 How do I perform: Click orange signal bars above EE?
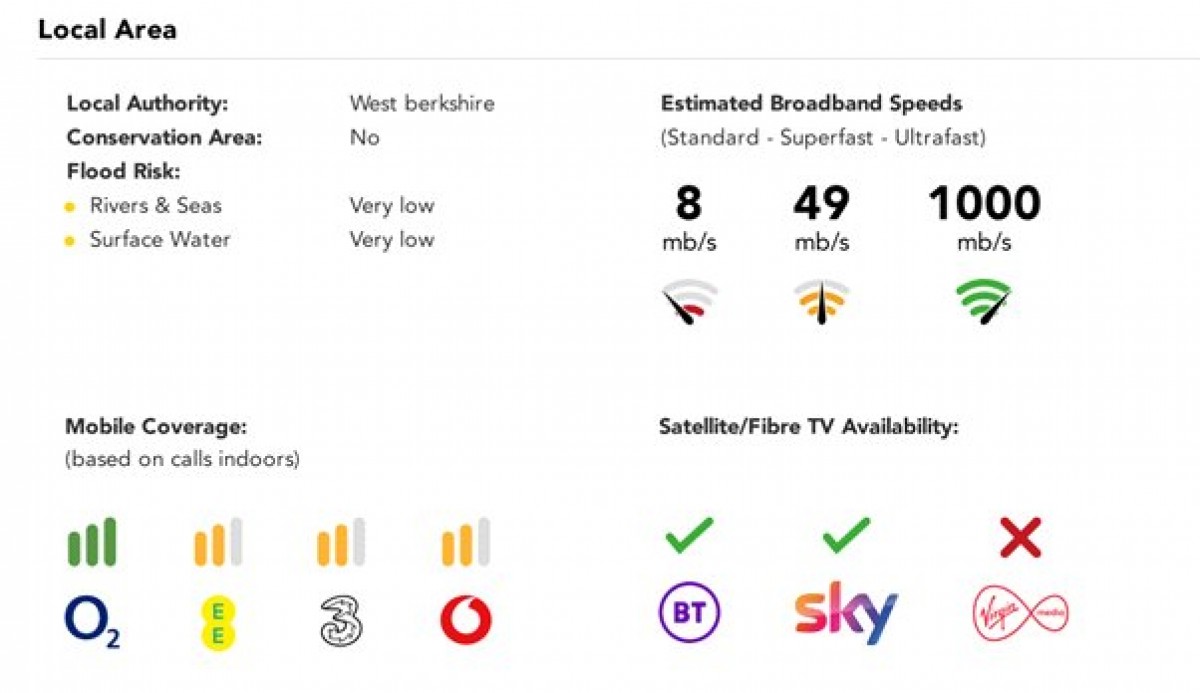tap(218, 542)
